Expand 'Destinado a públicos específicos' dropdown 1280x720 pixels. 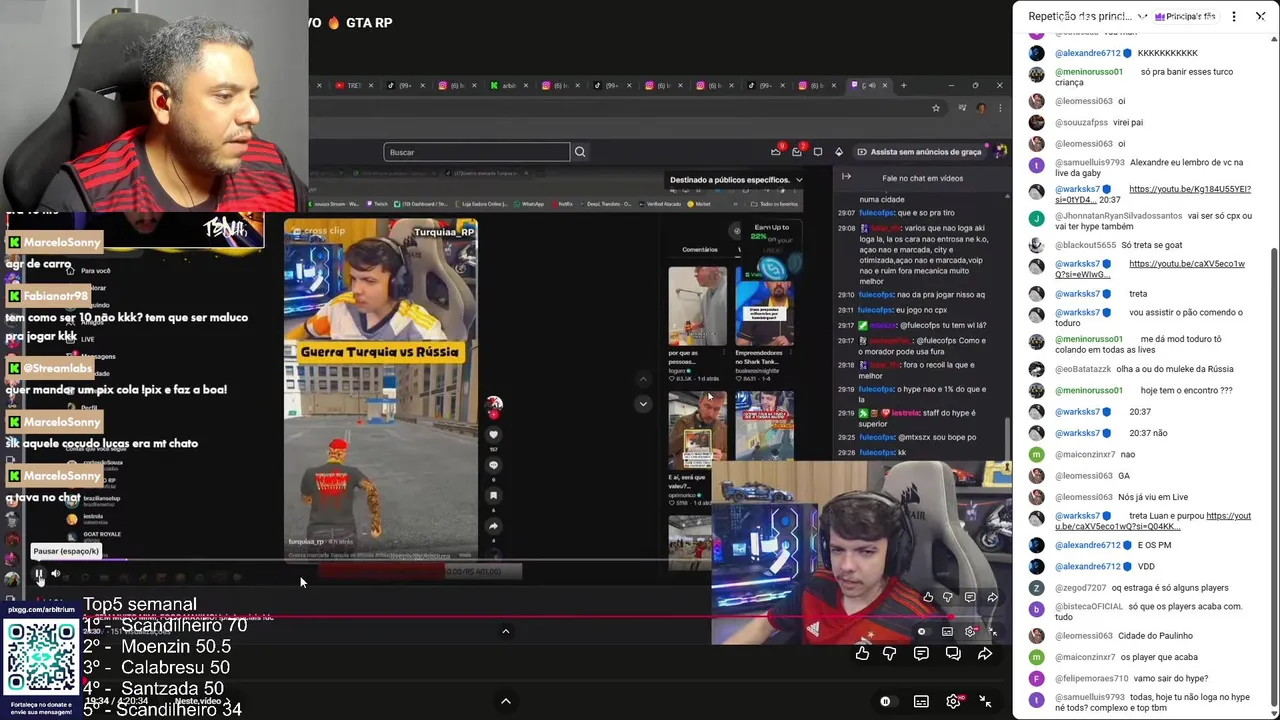pyautogui.click(x=736, y=180)
